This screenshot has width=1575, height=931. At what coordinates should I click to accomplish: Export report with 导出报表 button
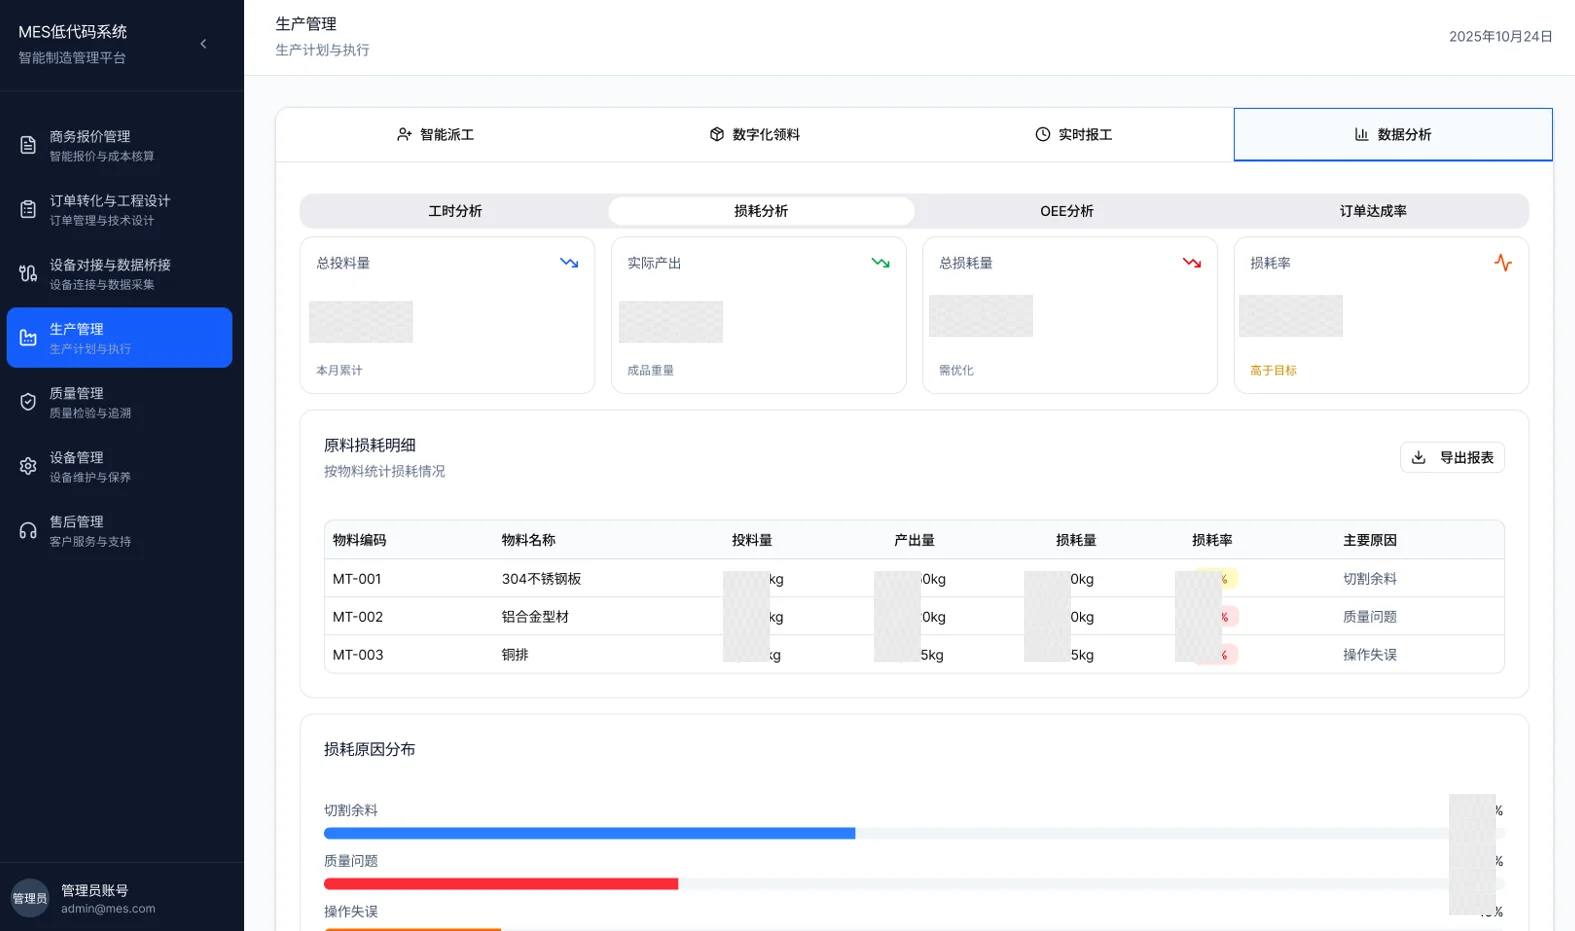tap(1452, 457)
